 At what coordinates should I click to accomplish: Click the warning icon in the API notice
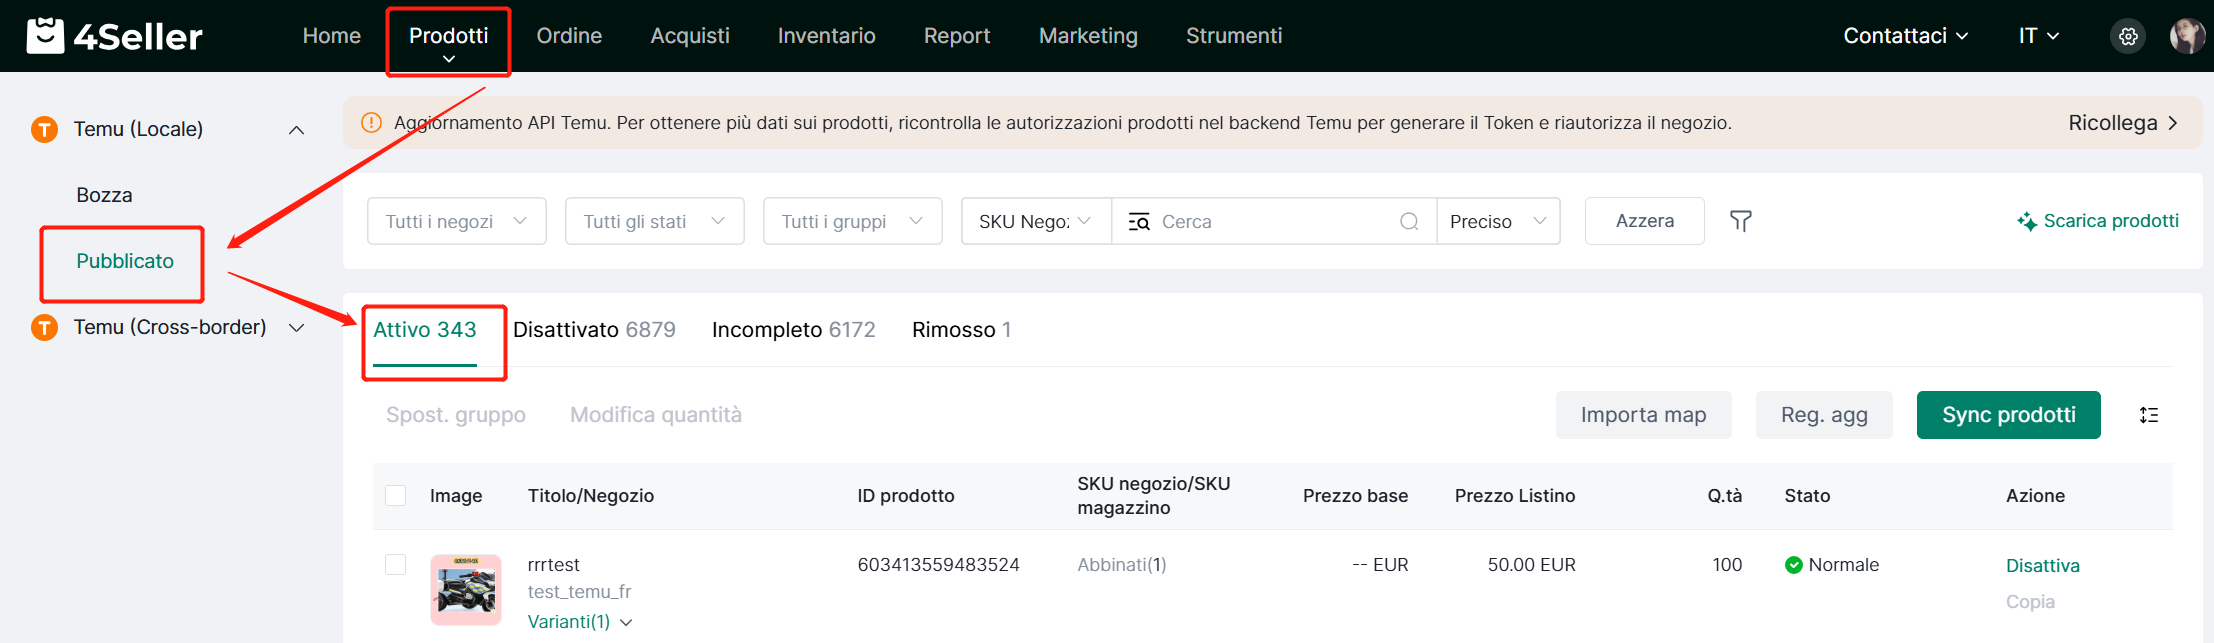[x=371, y=122]
